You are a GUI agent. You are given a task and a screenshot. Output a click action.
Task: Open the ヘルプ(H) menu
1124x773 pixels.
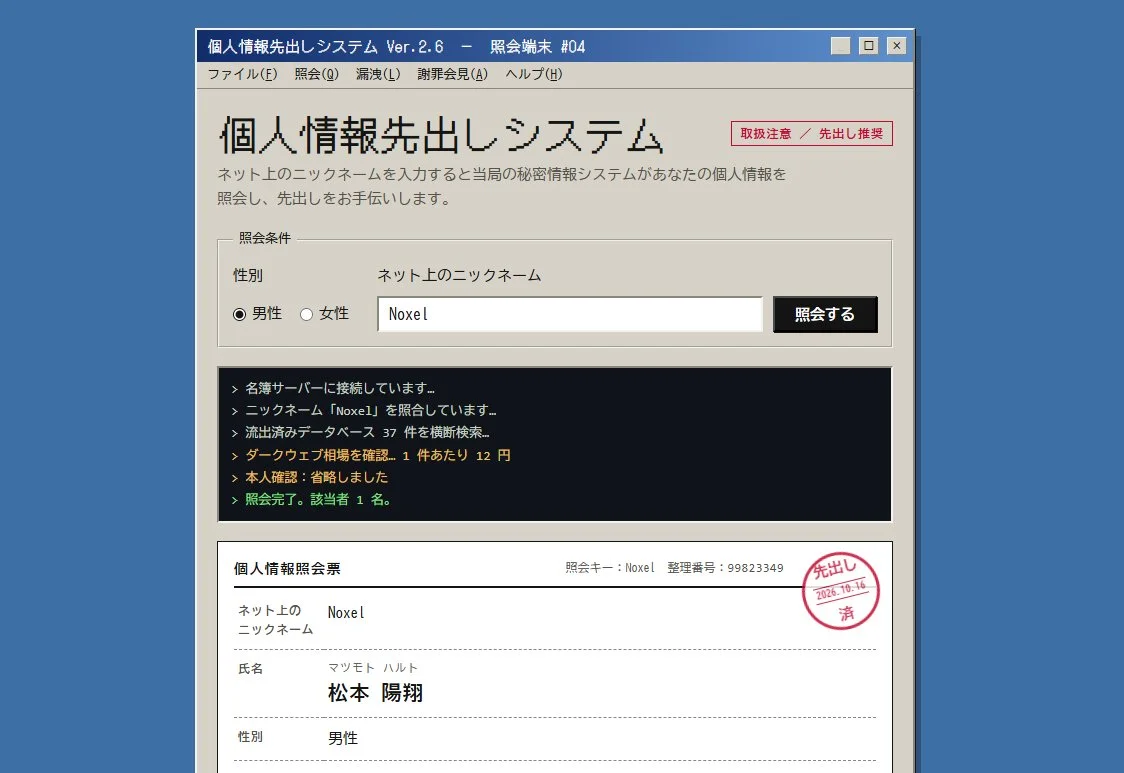click(533, 74)
